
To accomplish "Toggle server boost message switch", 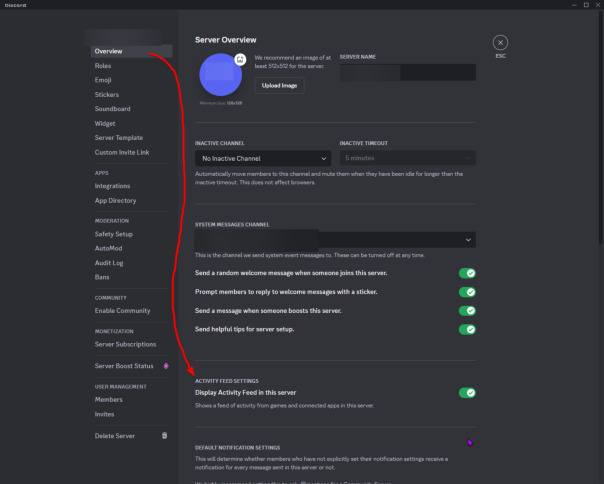I will 467,311.
